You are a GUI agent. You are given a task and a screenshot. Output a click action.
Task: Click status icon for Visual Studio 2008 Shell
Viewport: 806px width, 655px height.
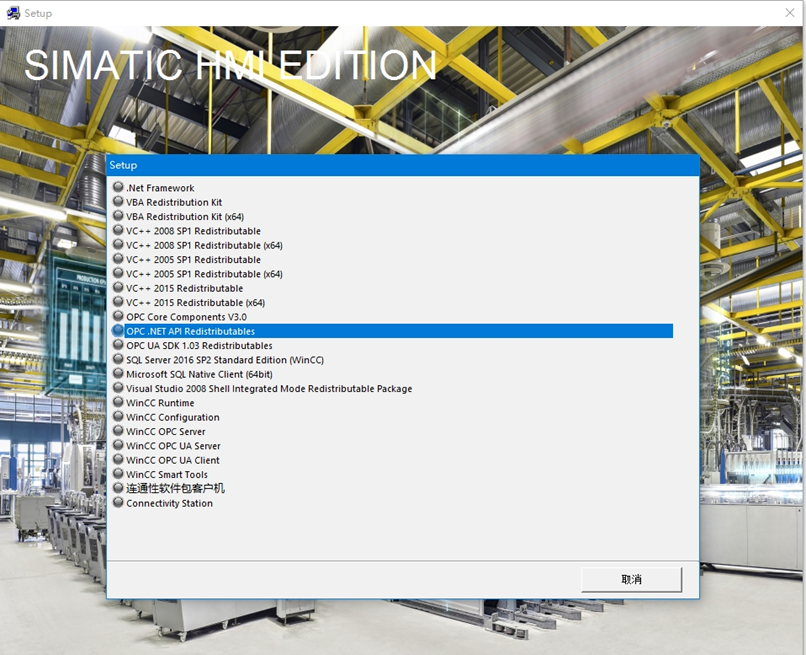[x=118, y=388]
